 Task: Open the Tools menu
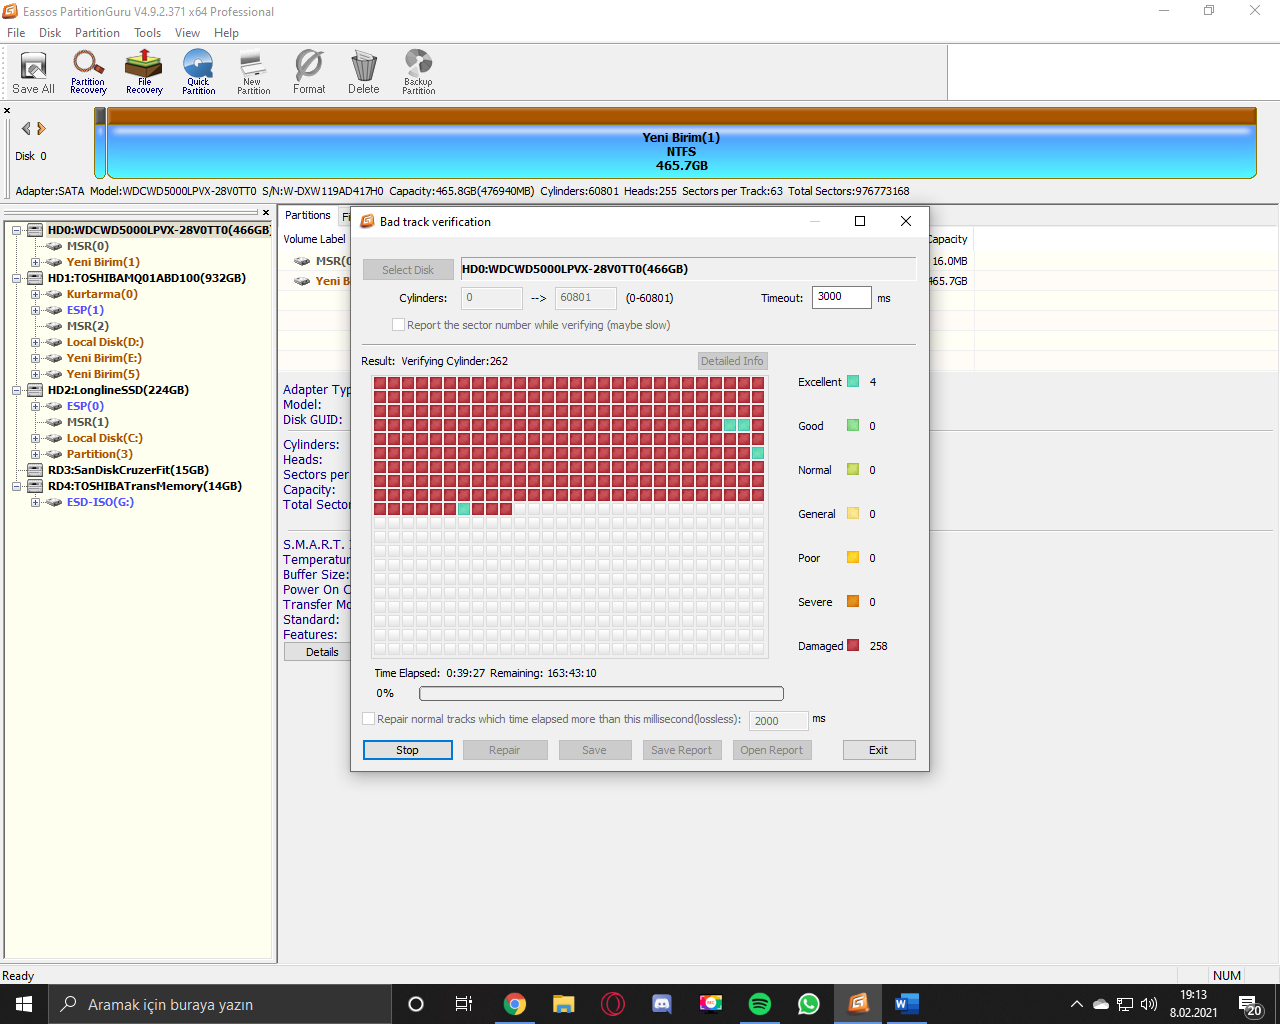[148, 33]
